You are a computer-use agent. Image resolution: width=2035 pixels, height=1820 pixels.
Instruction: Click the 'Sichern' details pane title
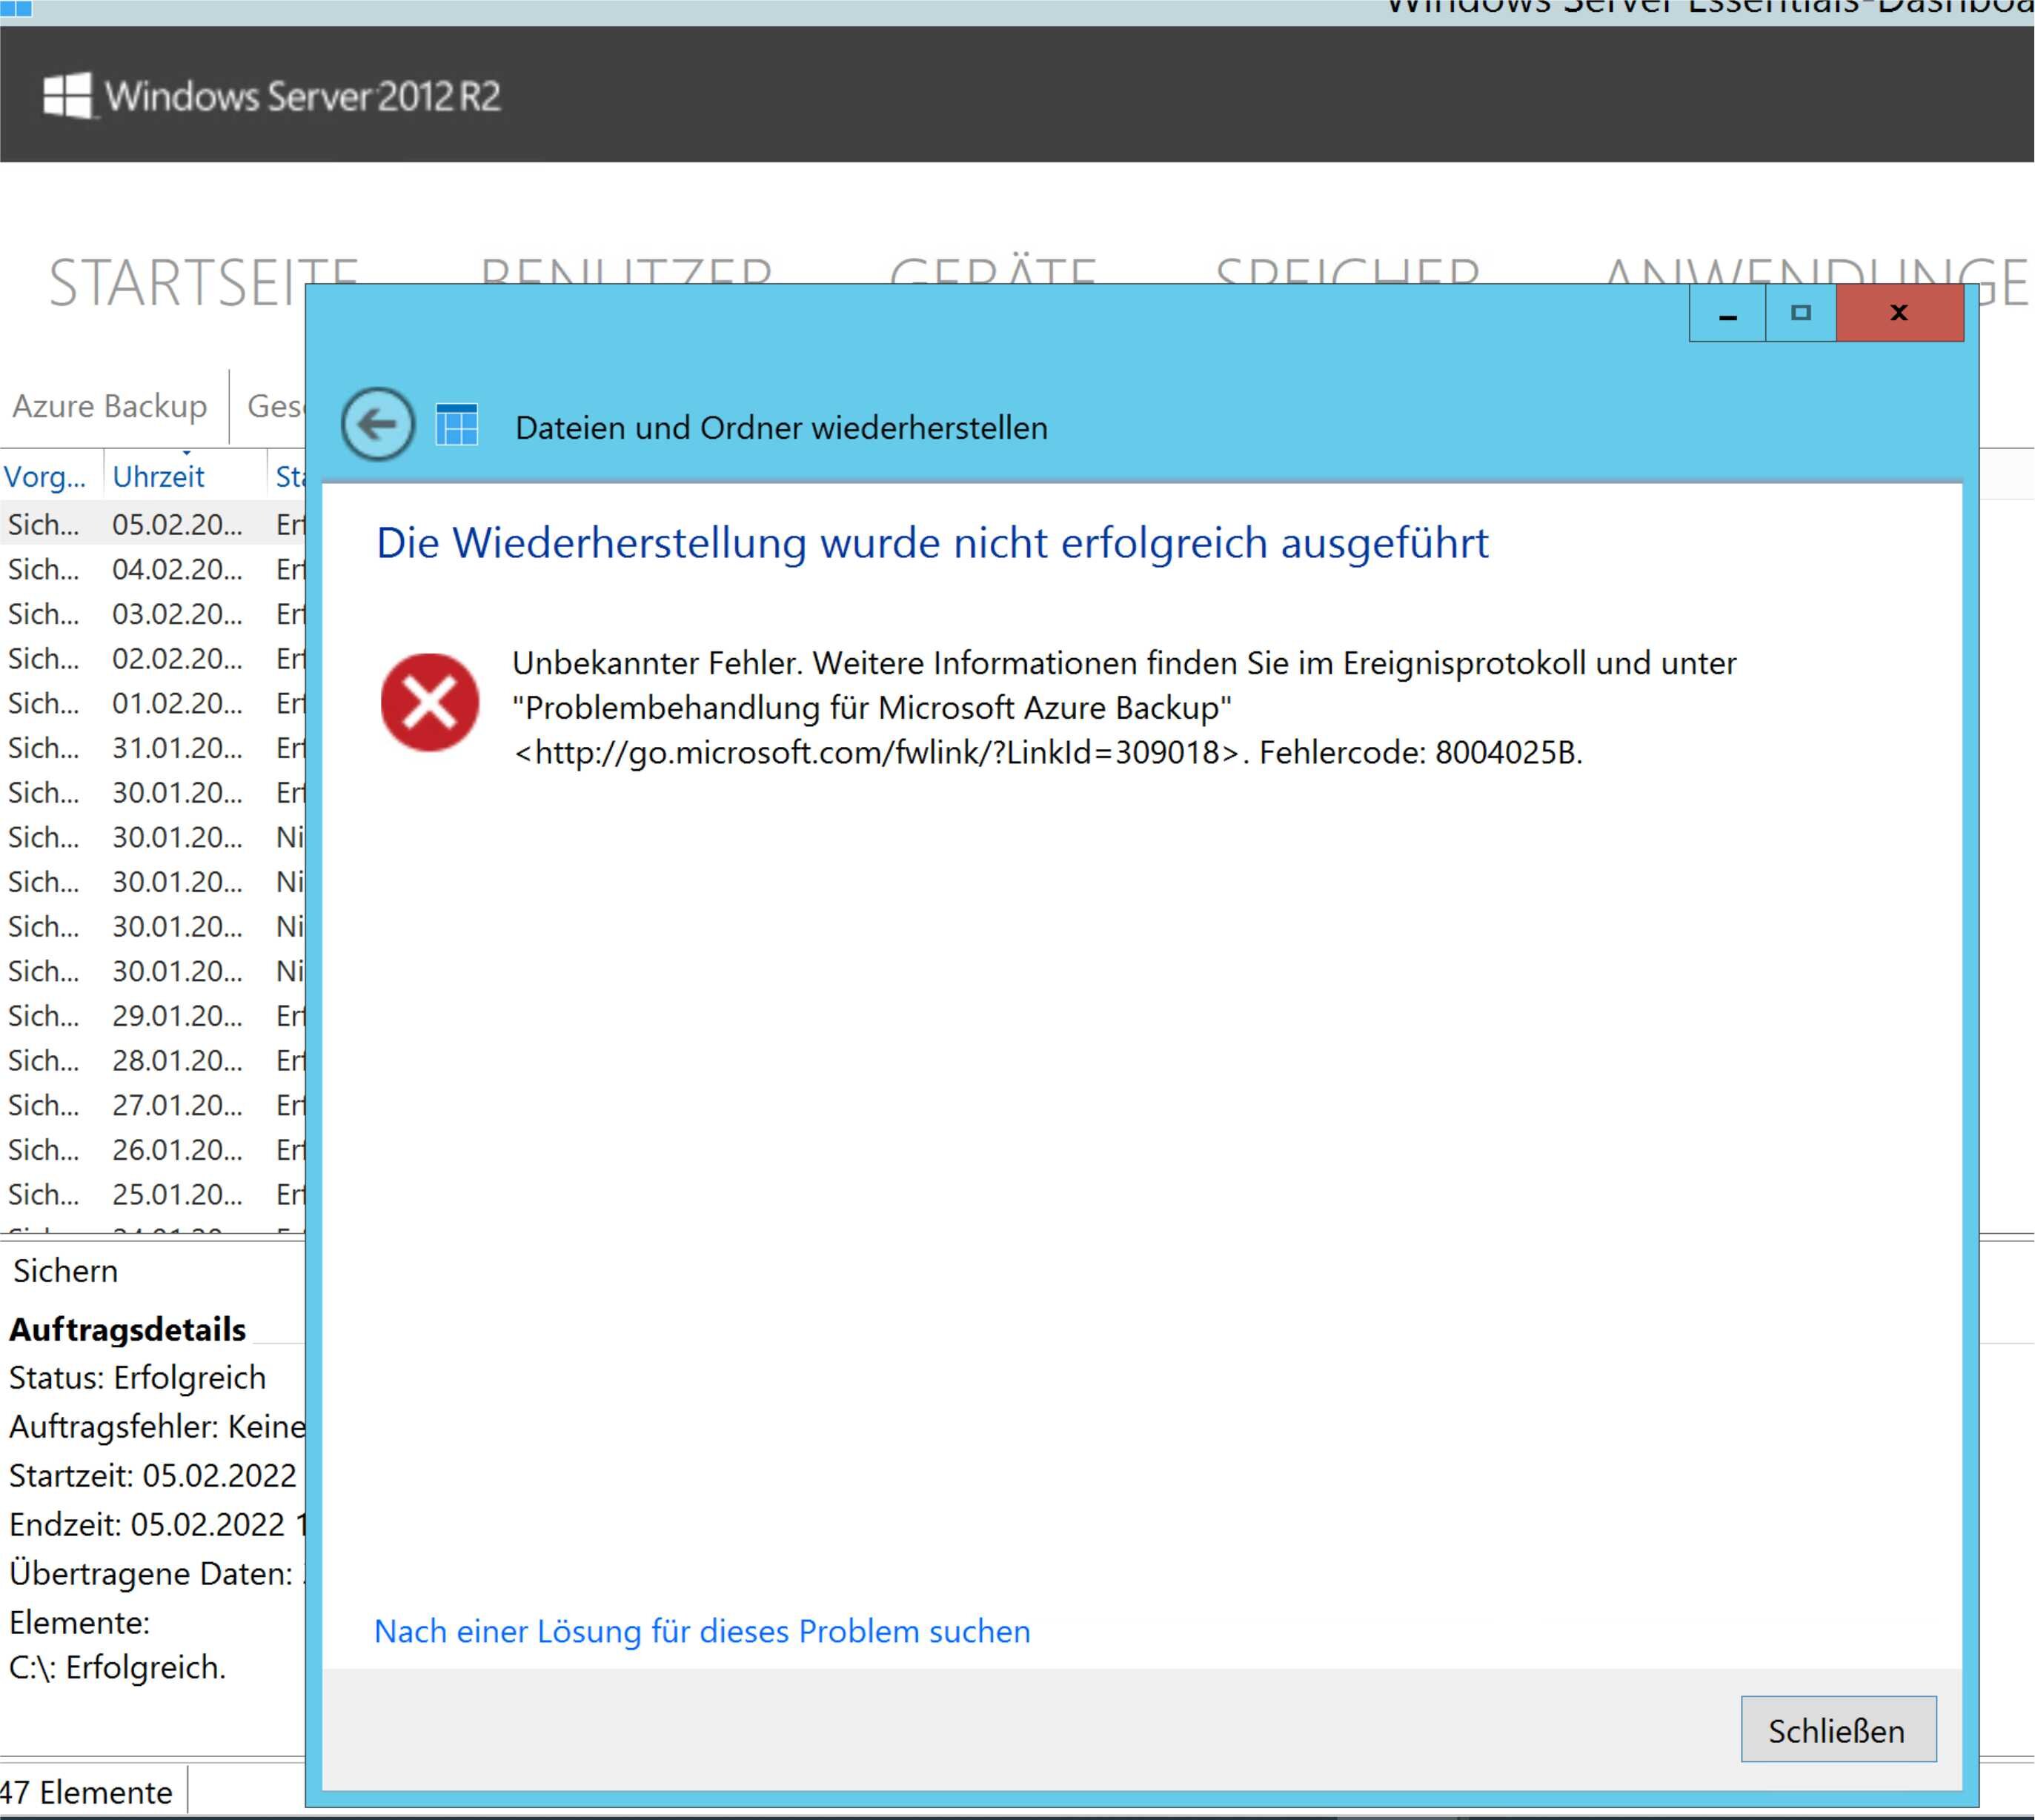tap(66, 1271)
